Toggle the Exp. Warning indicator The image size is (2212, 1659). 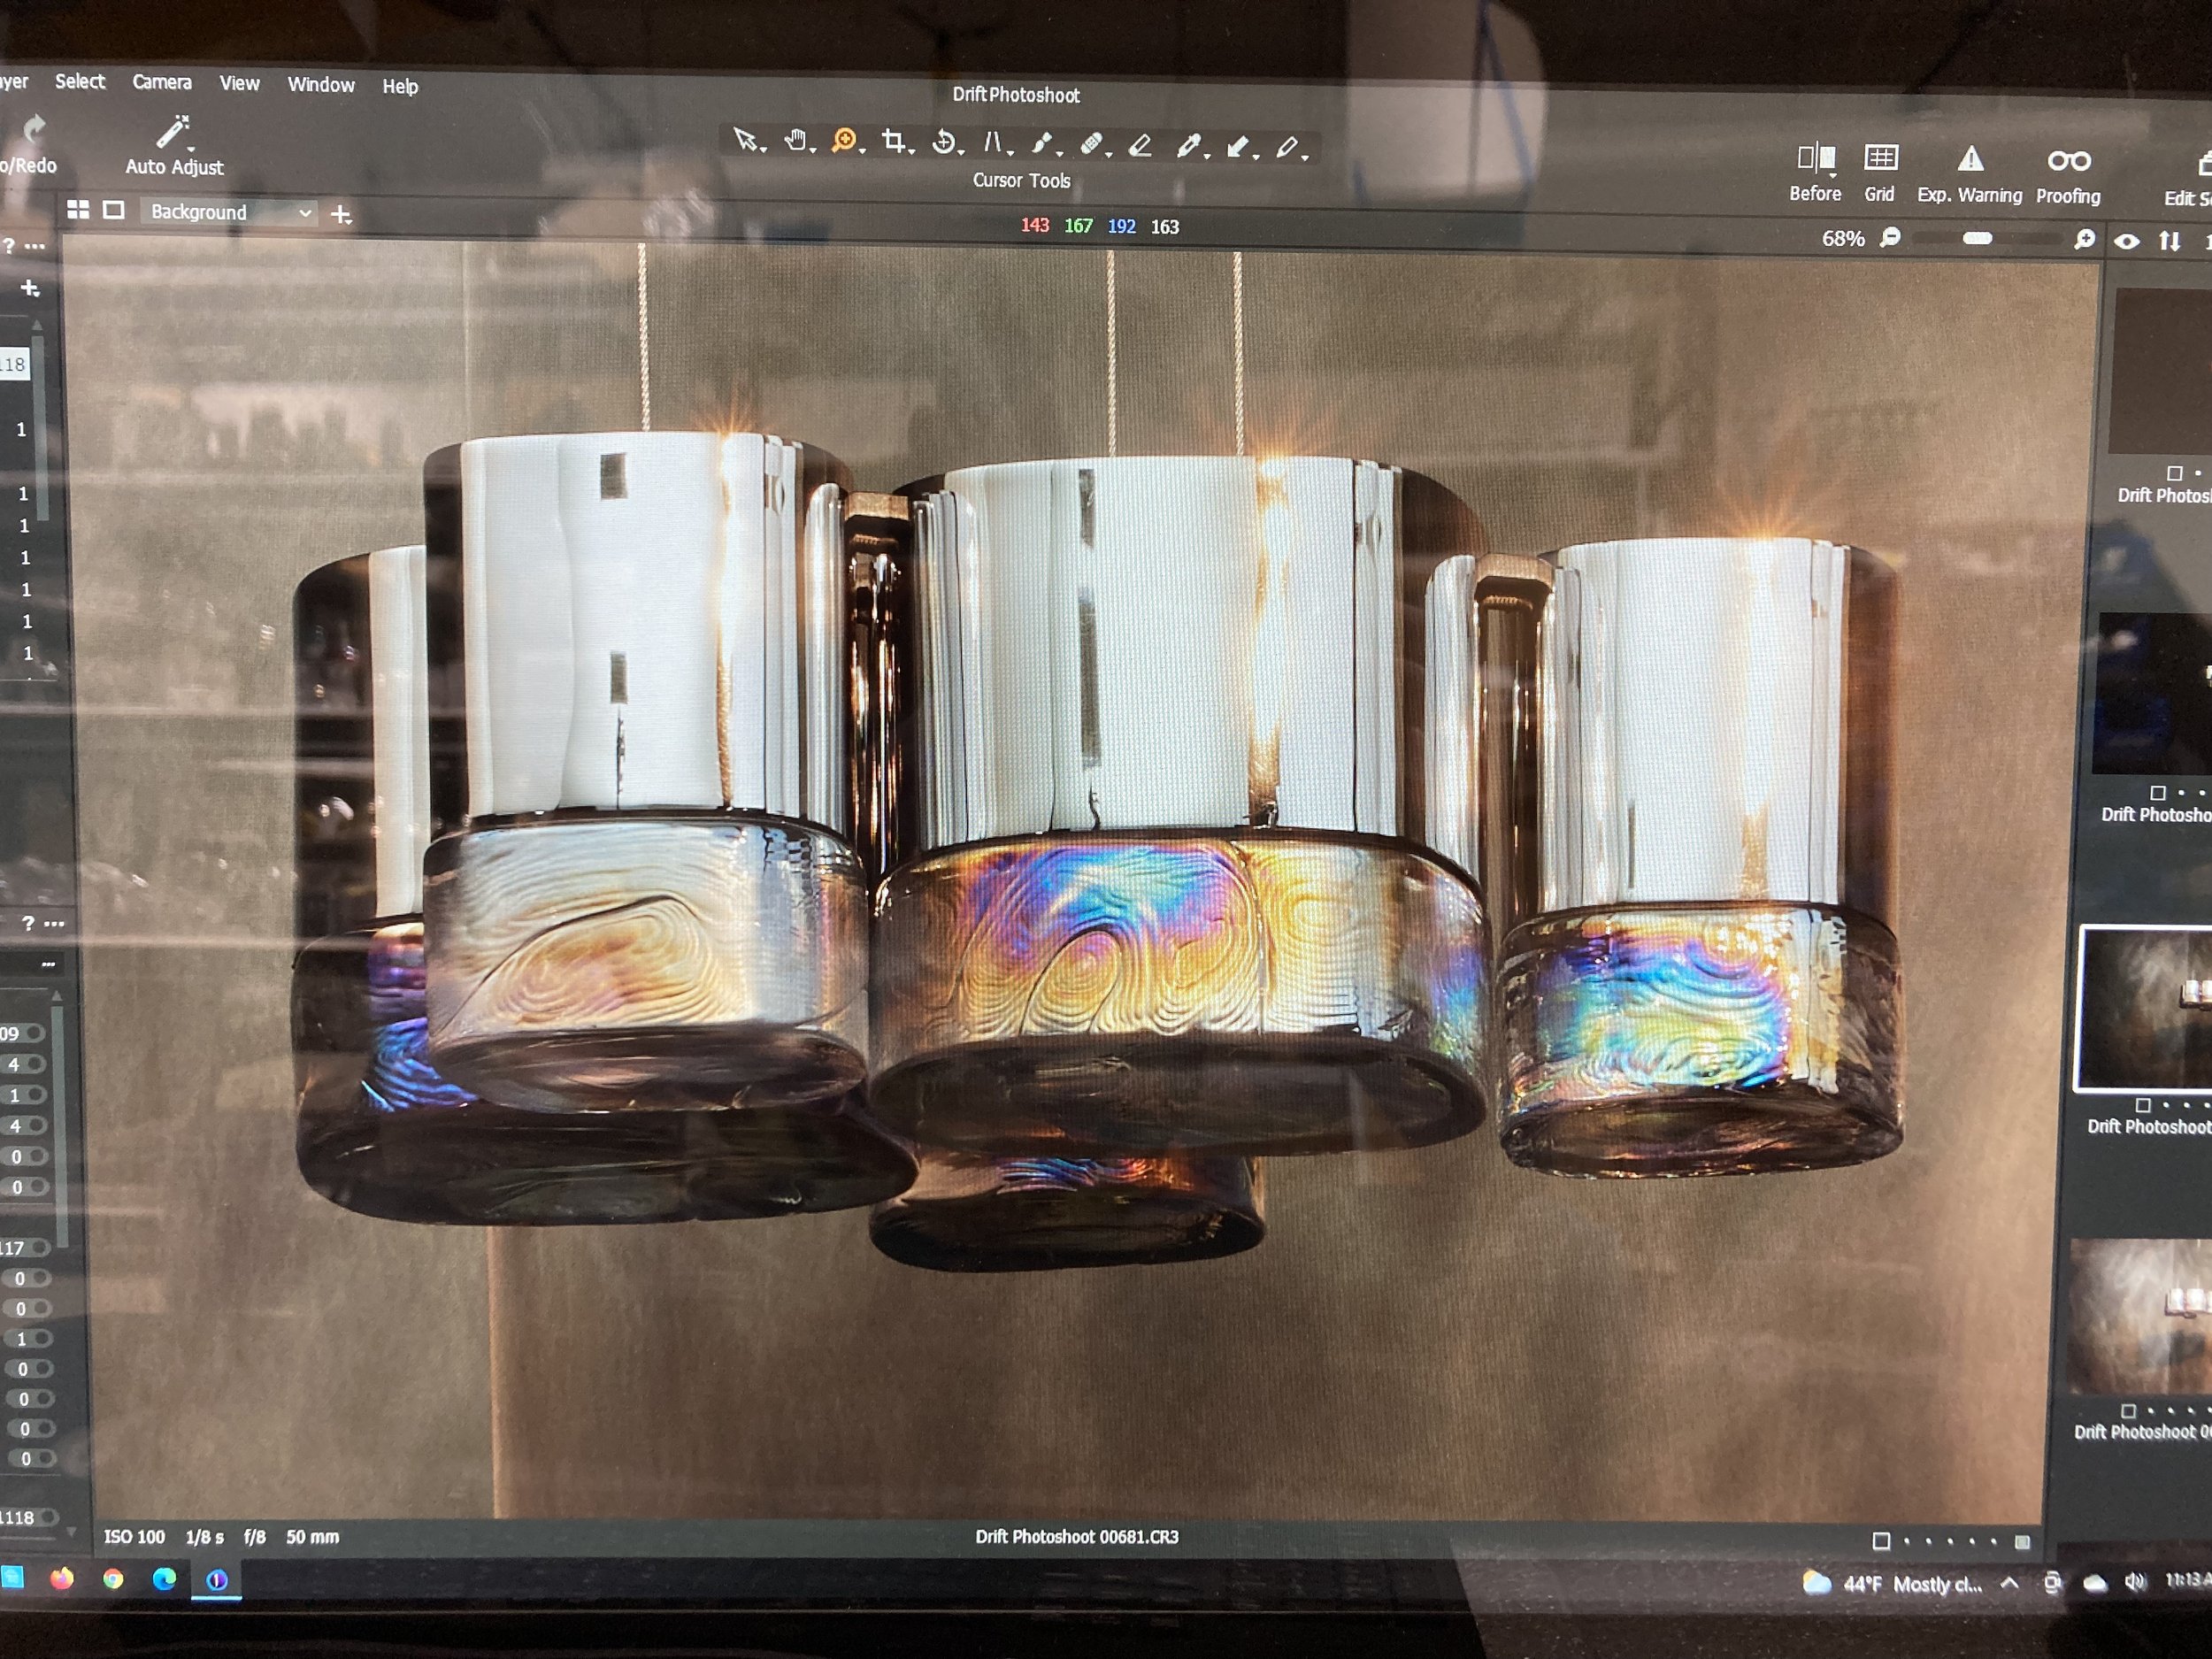[x=1969, y=175]
